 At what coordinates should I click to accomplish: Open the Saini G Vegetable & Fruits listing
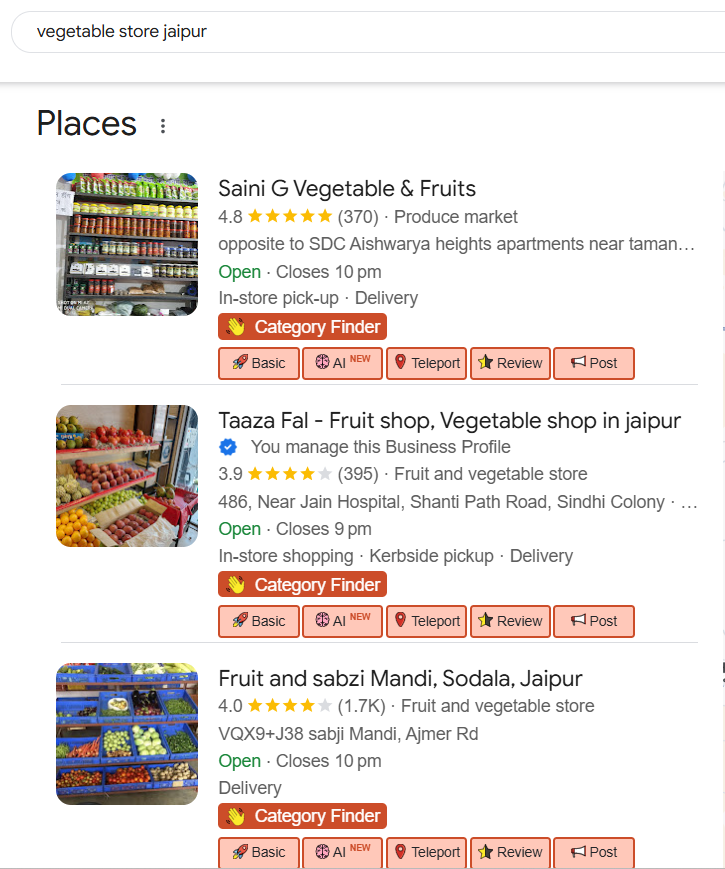click(347, 189)
